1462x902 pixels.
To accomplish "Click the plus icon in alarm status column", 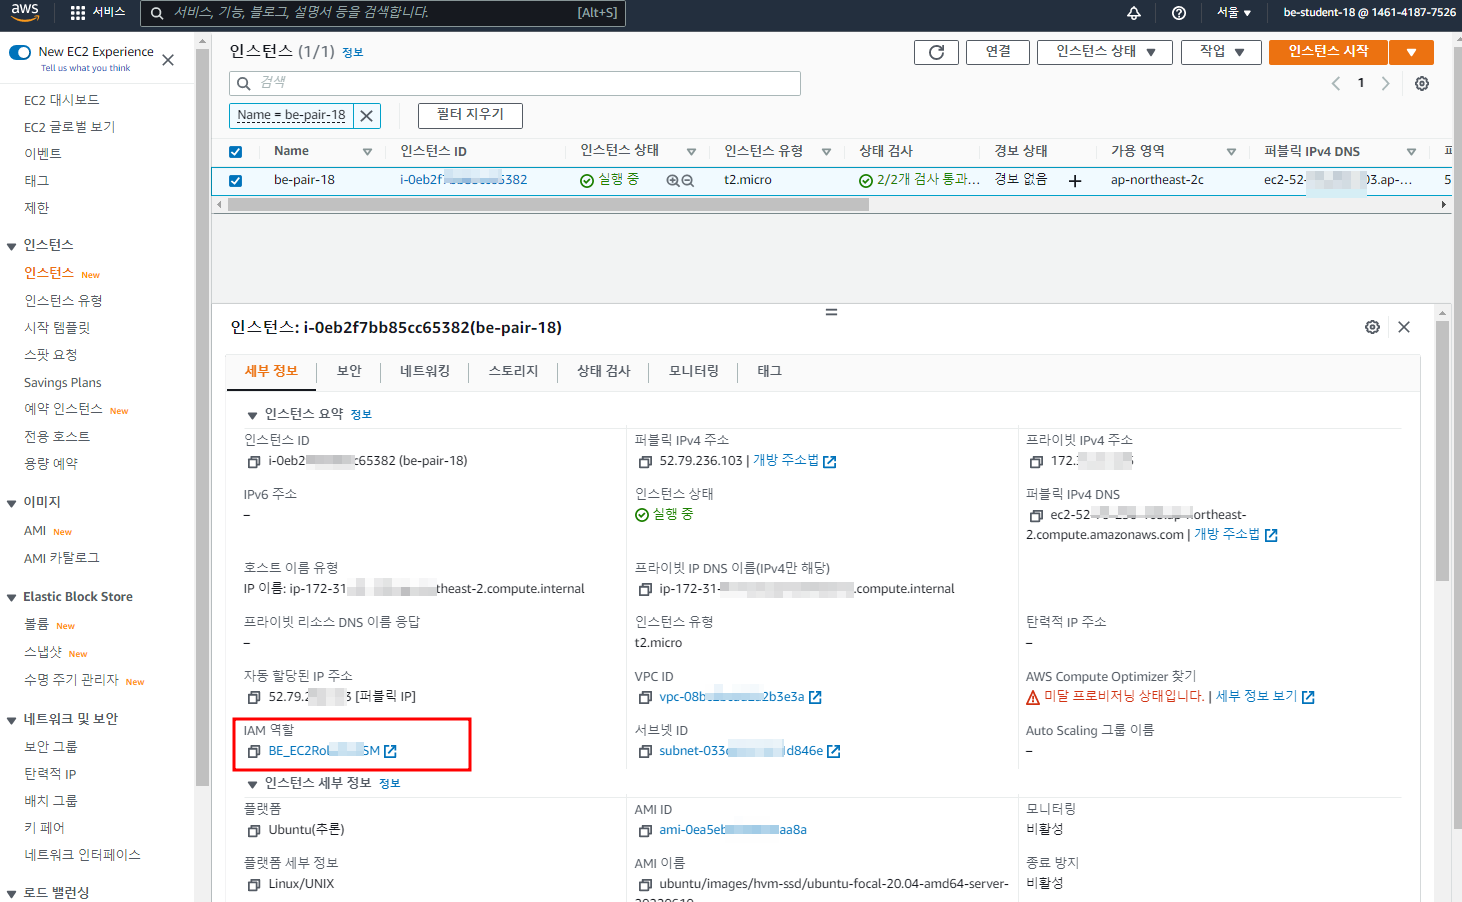I will pyautogui.click(x=1075, y=181).
